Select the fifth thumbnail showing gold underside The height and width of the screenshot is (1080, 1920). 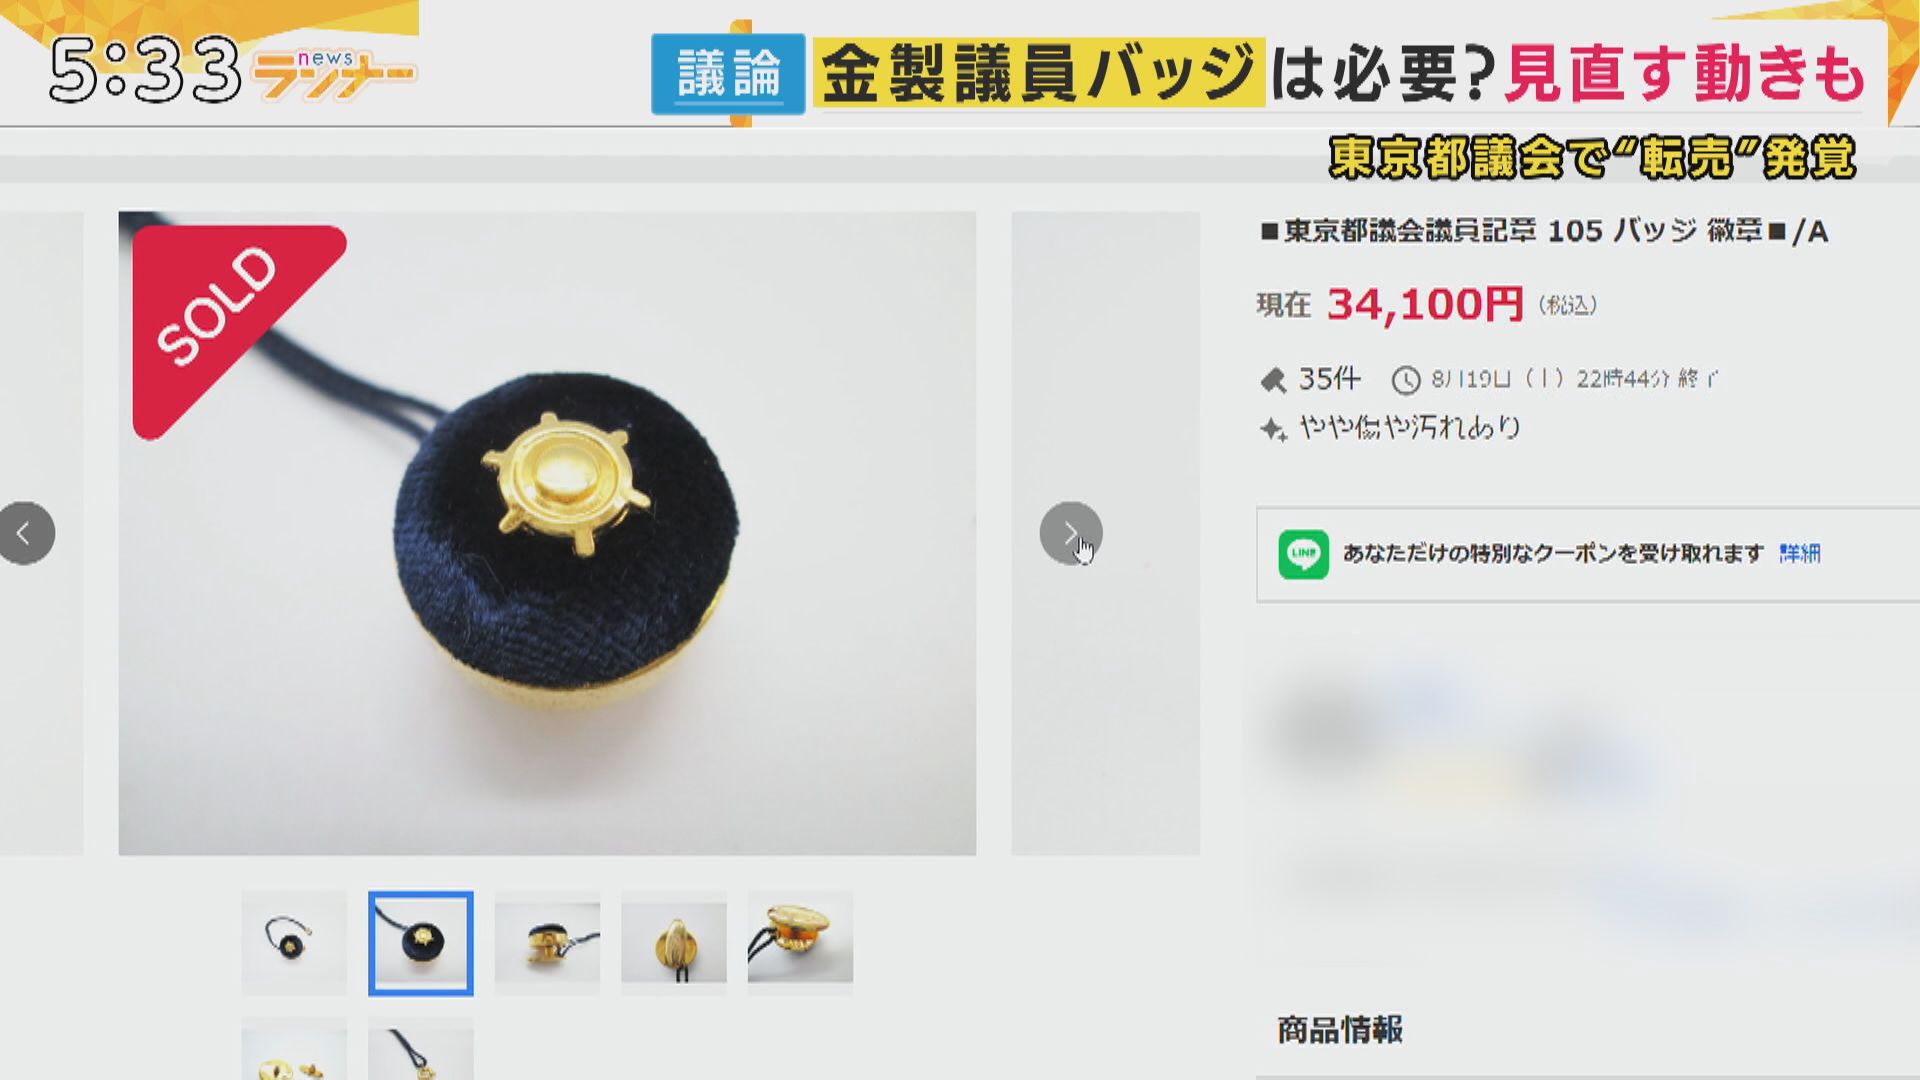(x=800, y=943)
